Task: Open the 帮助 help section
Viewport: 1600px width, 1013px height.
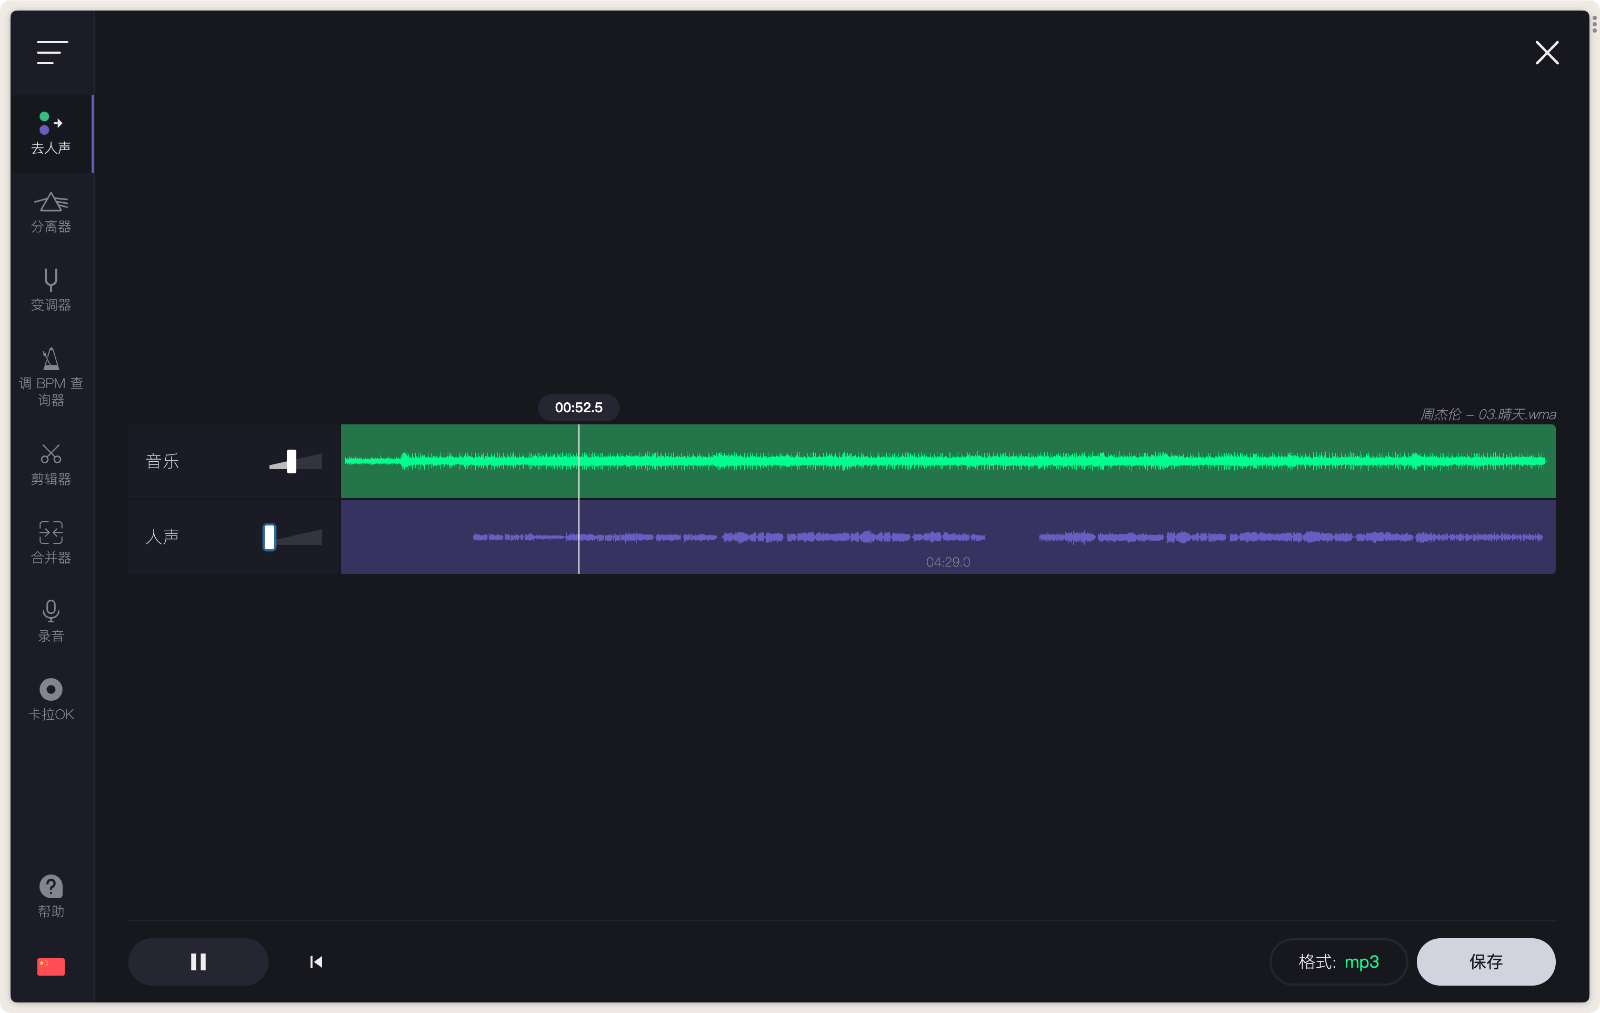Action: (51, 894)
